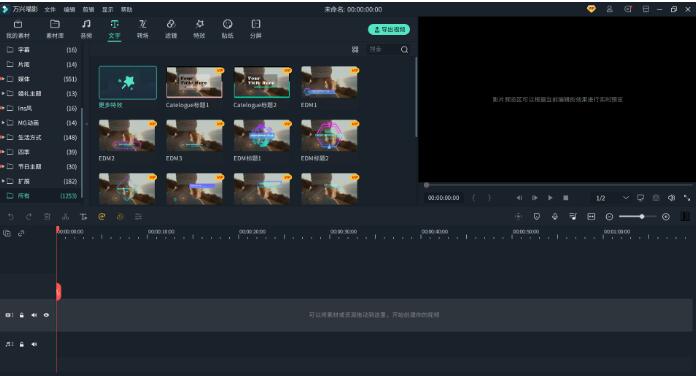Toggle video track 1 visibility eye
Viewport: 696px width, 376px height.
point(46,315)
